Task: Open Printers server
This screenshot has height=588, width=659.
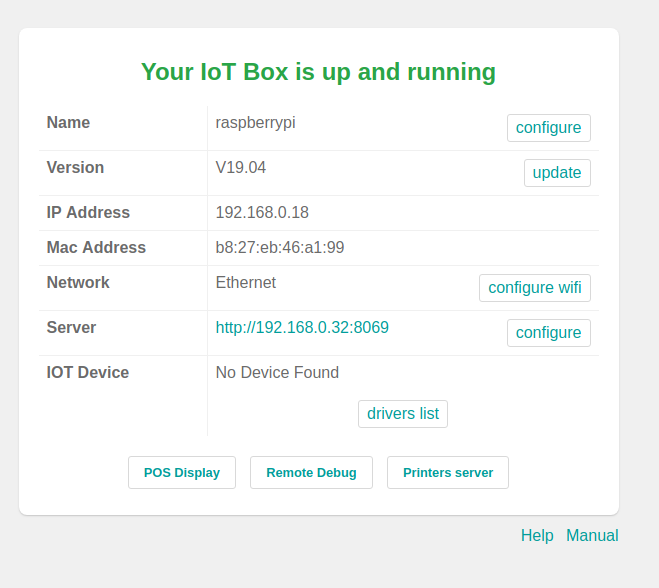Action: (x=448, y=472)
